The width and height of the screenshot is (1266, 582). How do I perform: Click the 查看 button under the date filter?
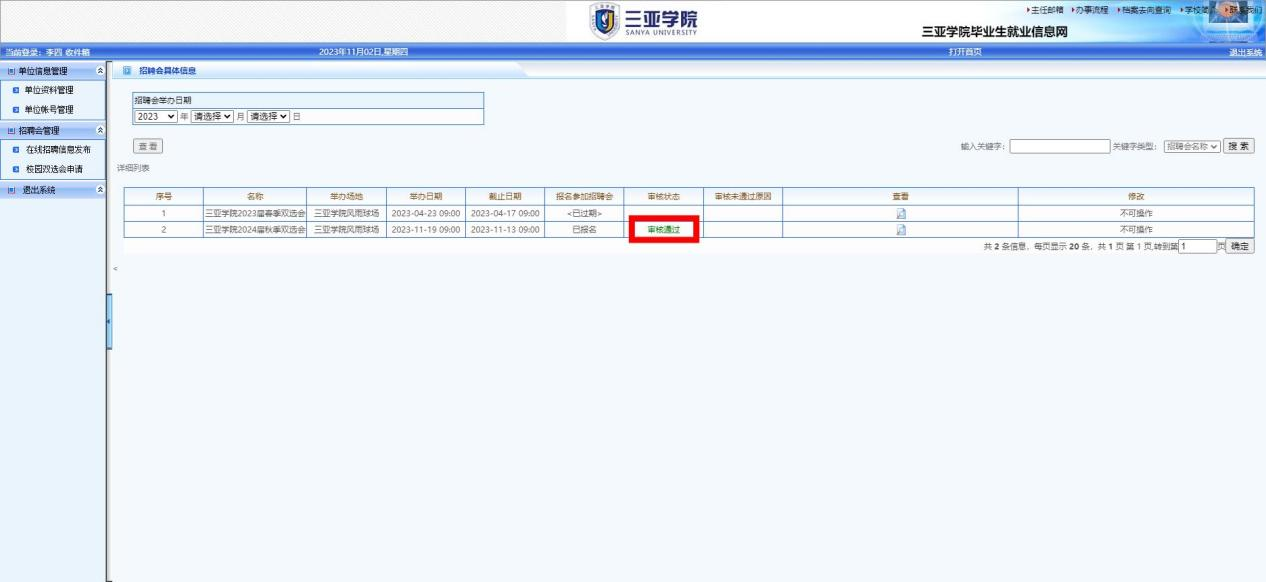pyautogui.click(x=148, y=147)
